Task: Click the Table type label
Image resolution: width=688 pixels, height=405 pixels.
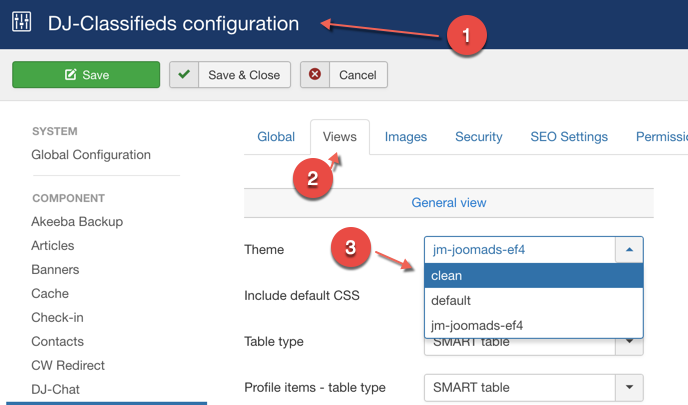Action: (274, 341)
